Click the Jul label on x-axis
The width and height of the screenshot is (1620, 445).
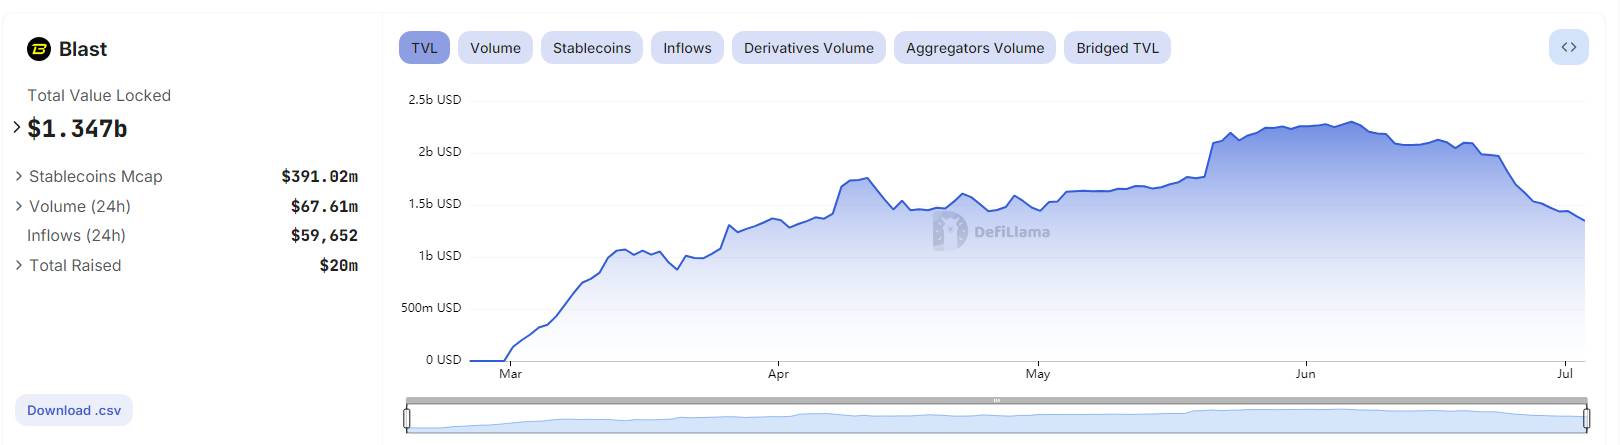pos(1565,373)
